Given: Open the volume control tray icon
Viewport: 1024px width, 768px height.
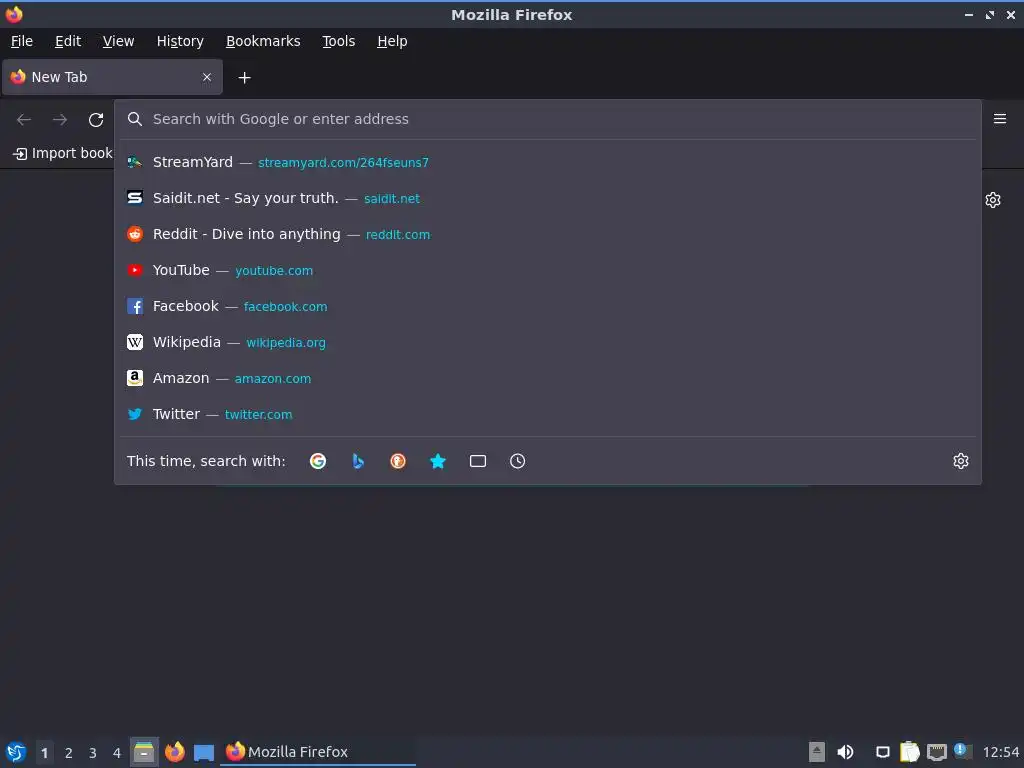Looking at the screenshot, I should [x=845, y=752].
